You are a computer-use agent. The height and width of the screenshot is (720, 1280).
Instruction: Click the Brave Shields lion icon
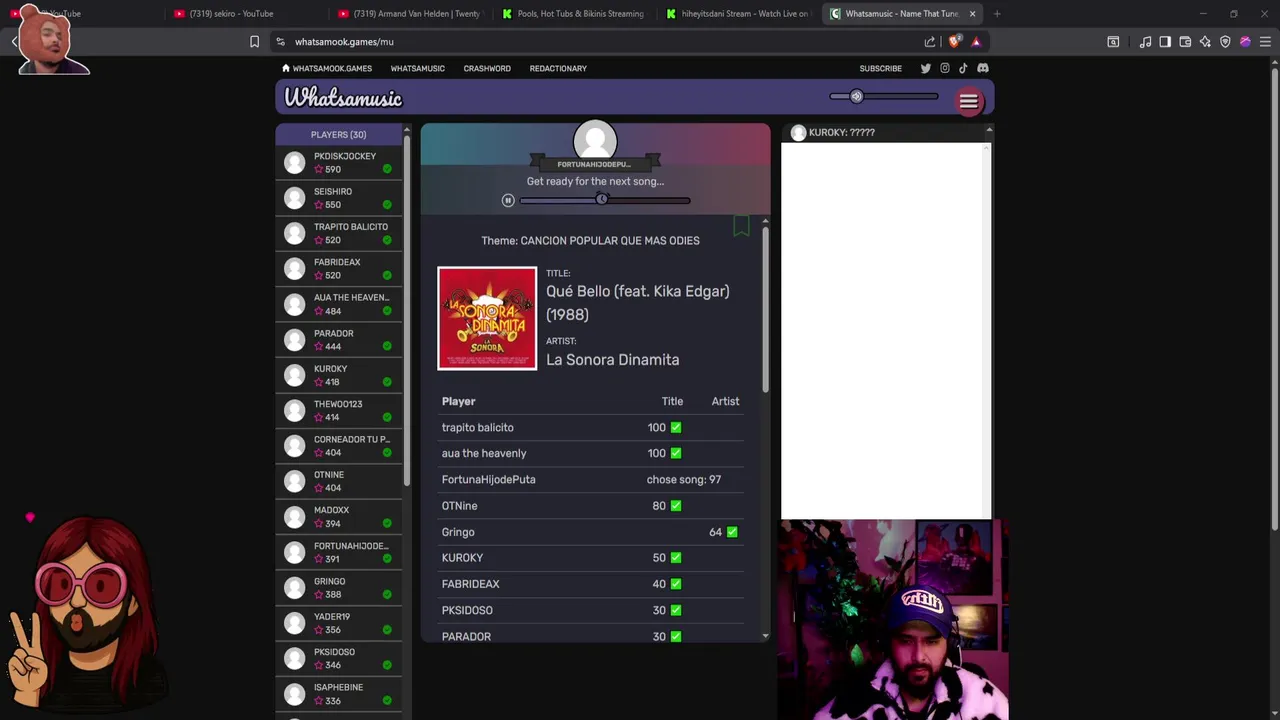[x=954, y=42]
